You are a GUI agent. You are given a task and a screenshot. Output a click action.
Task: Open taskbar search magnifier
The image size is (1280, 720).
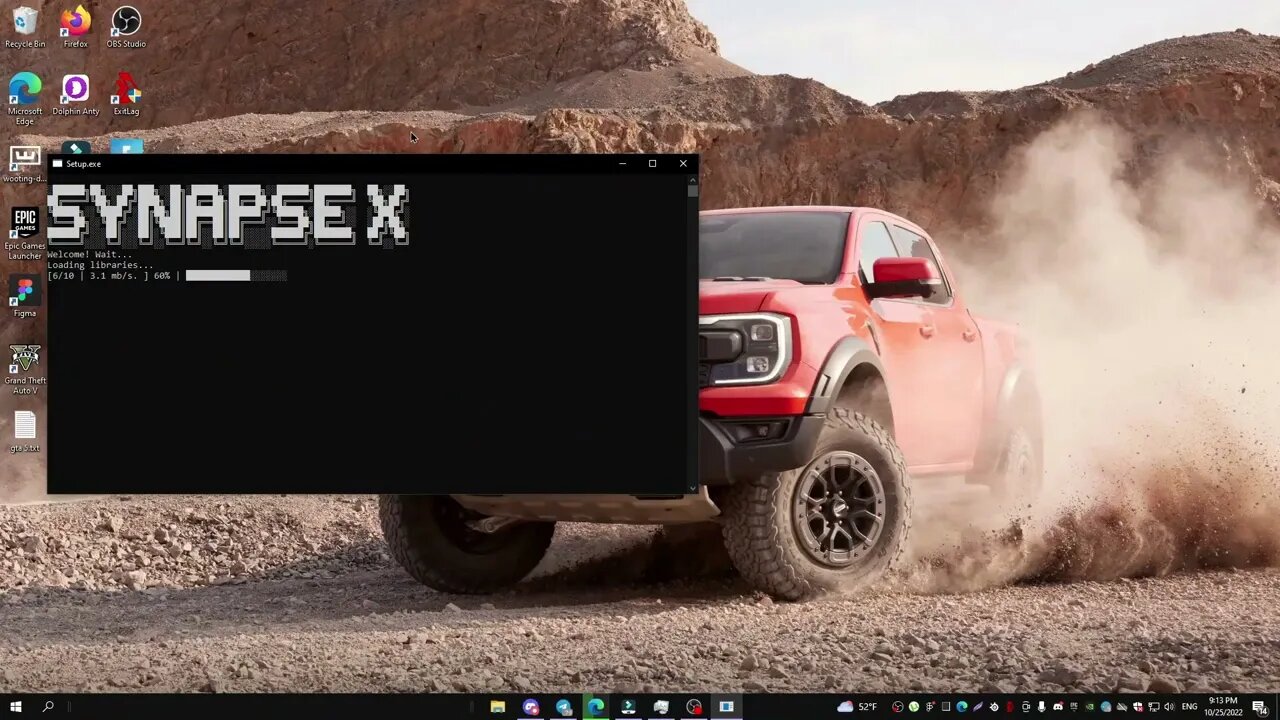[48, 707]
